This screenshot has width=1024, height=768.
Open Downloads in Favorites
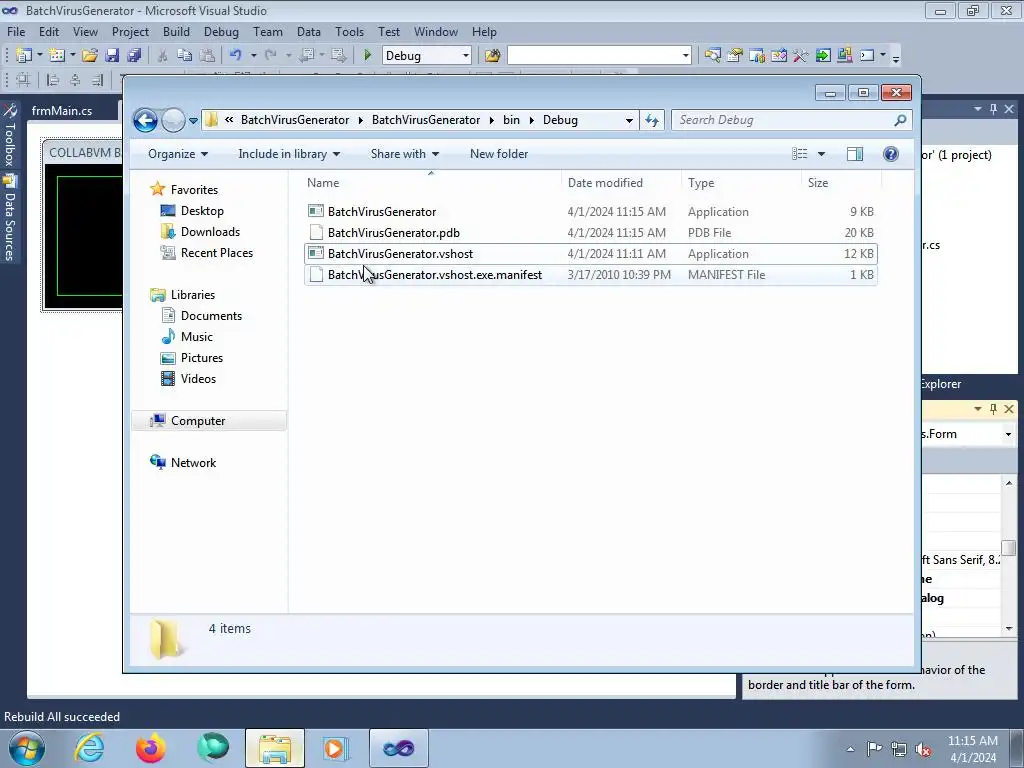[x=210, y=232]
